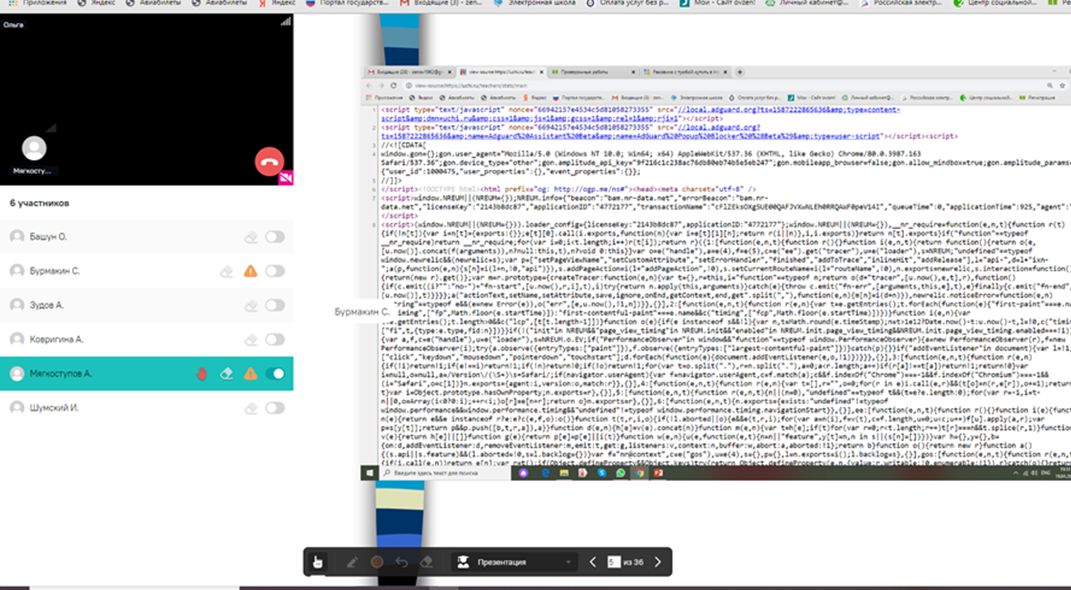This screenshot has width=1071, height=590.
Task: Select participant name Ковригина А.
Action: (x=56, y=339)
